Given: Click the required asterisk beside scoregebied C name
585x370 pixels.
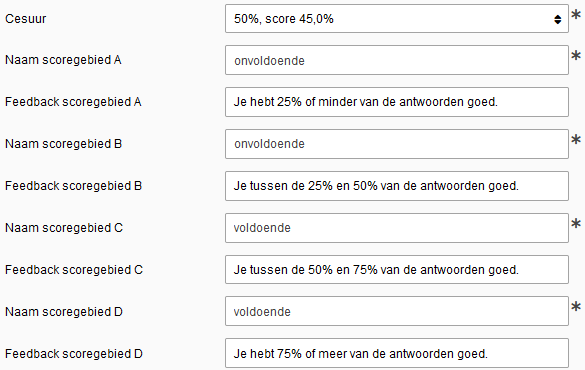Looking at the screenshot, I should pyautogui.click(x=576, y=223).
